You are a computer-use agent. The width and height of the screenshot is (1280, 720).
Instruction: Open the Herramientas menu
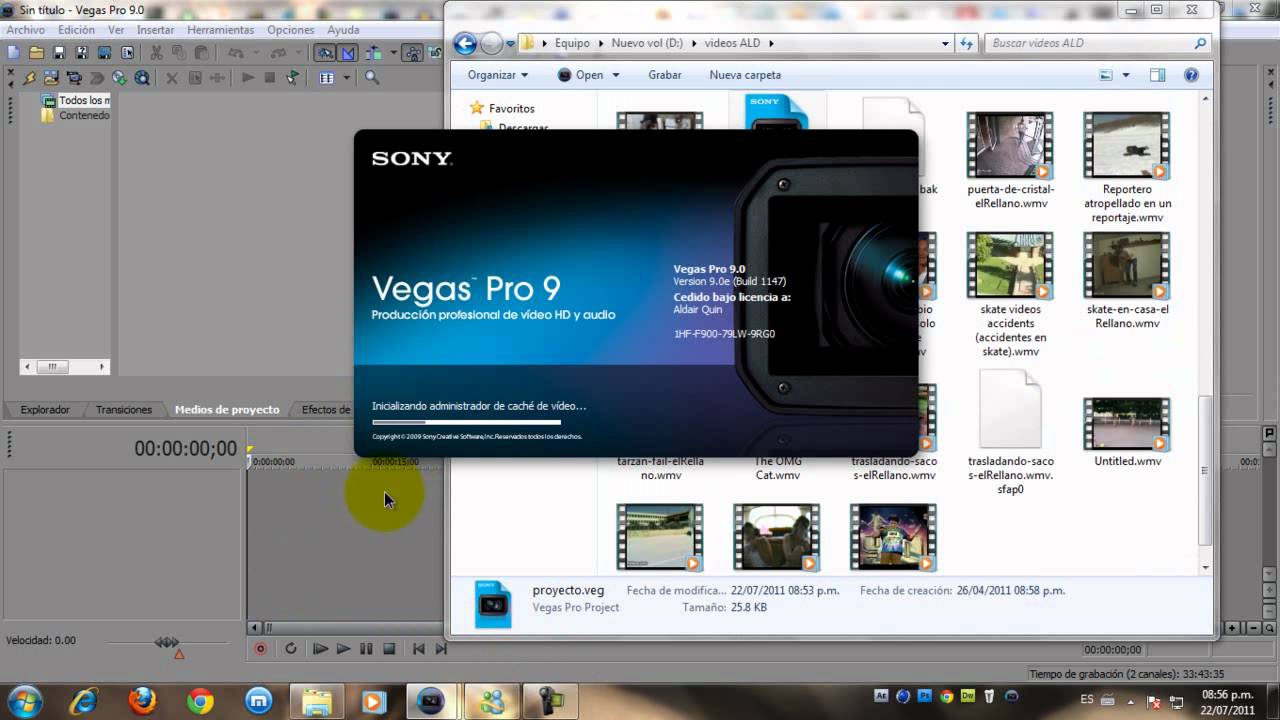(220, 30)
